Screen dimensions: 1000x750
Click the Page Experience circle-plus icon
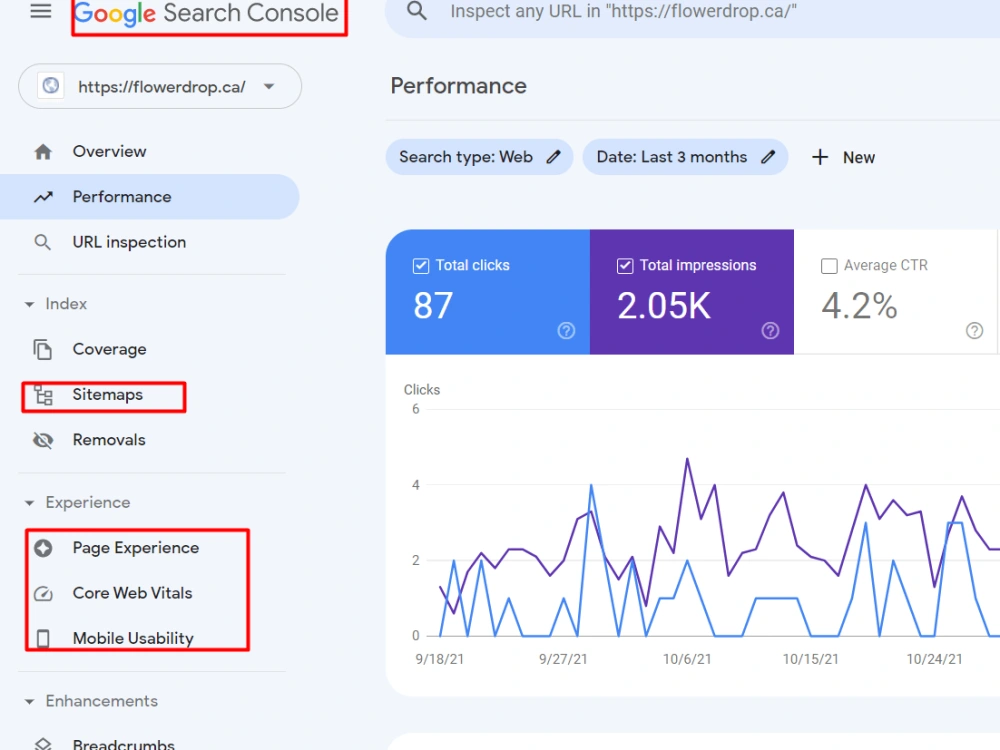(x=43, y=548)
